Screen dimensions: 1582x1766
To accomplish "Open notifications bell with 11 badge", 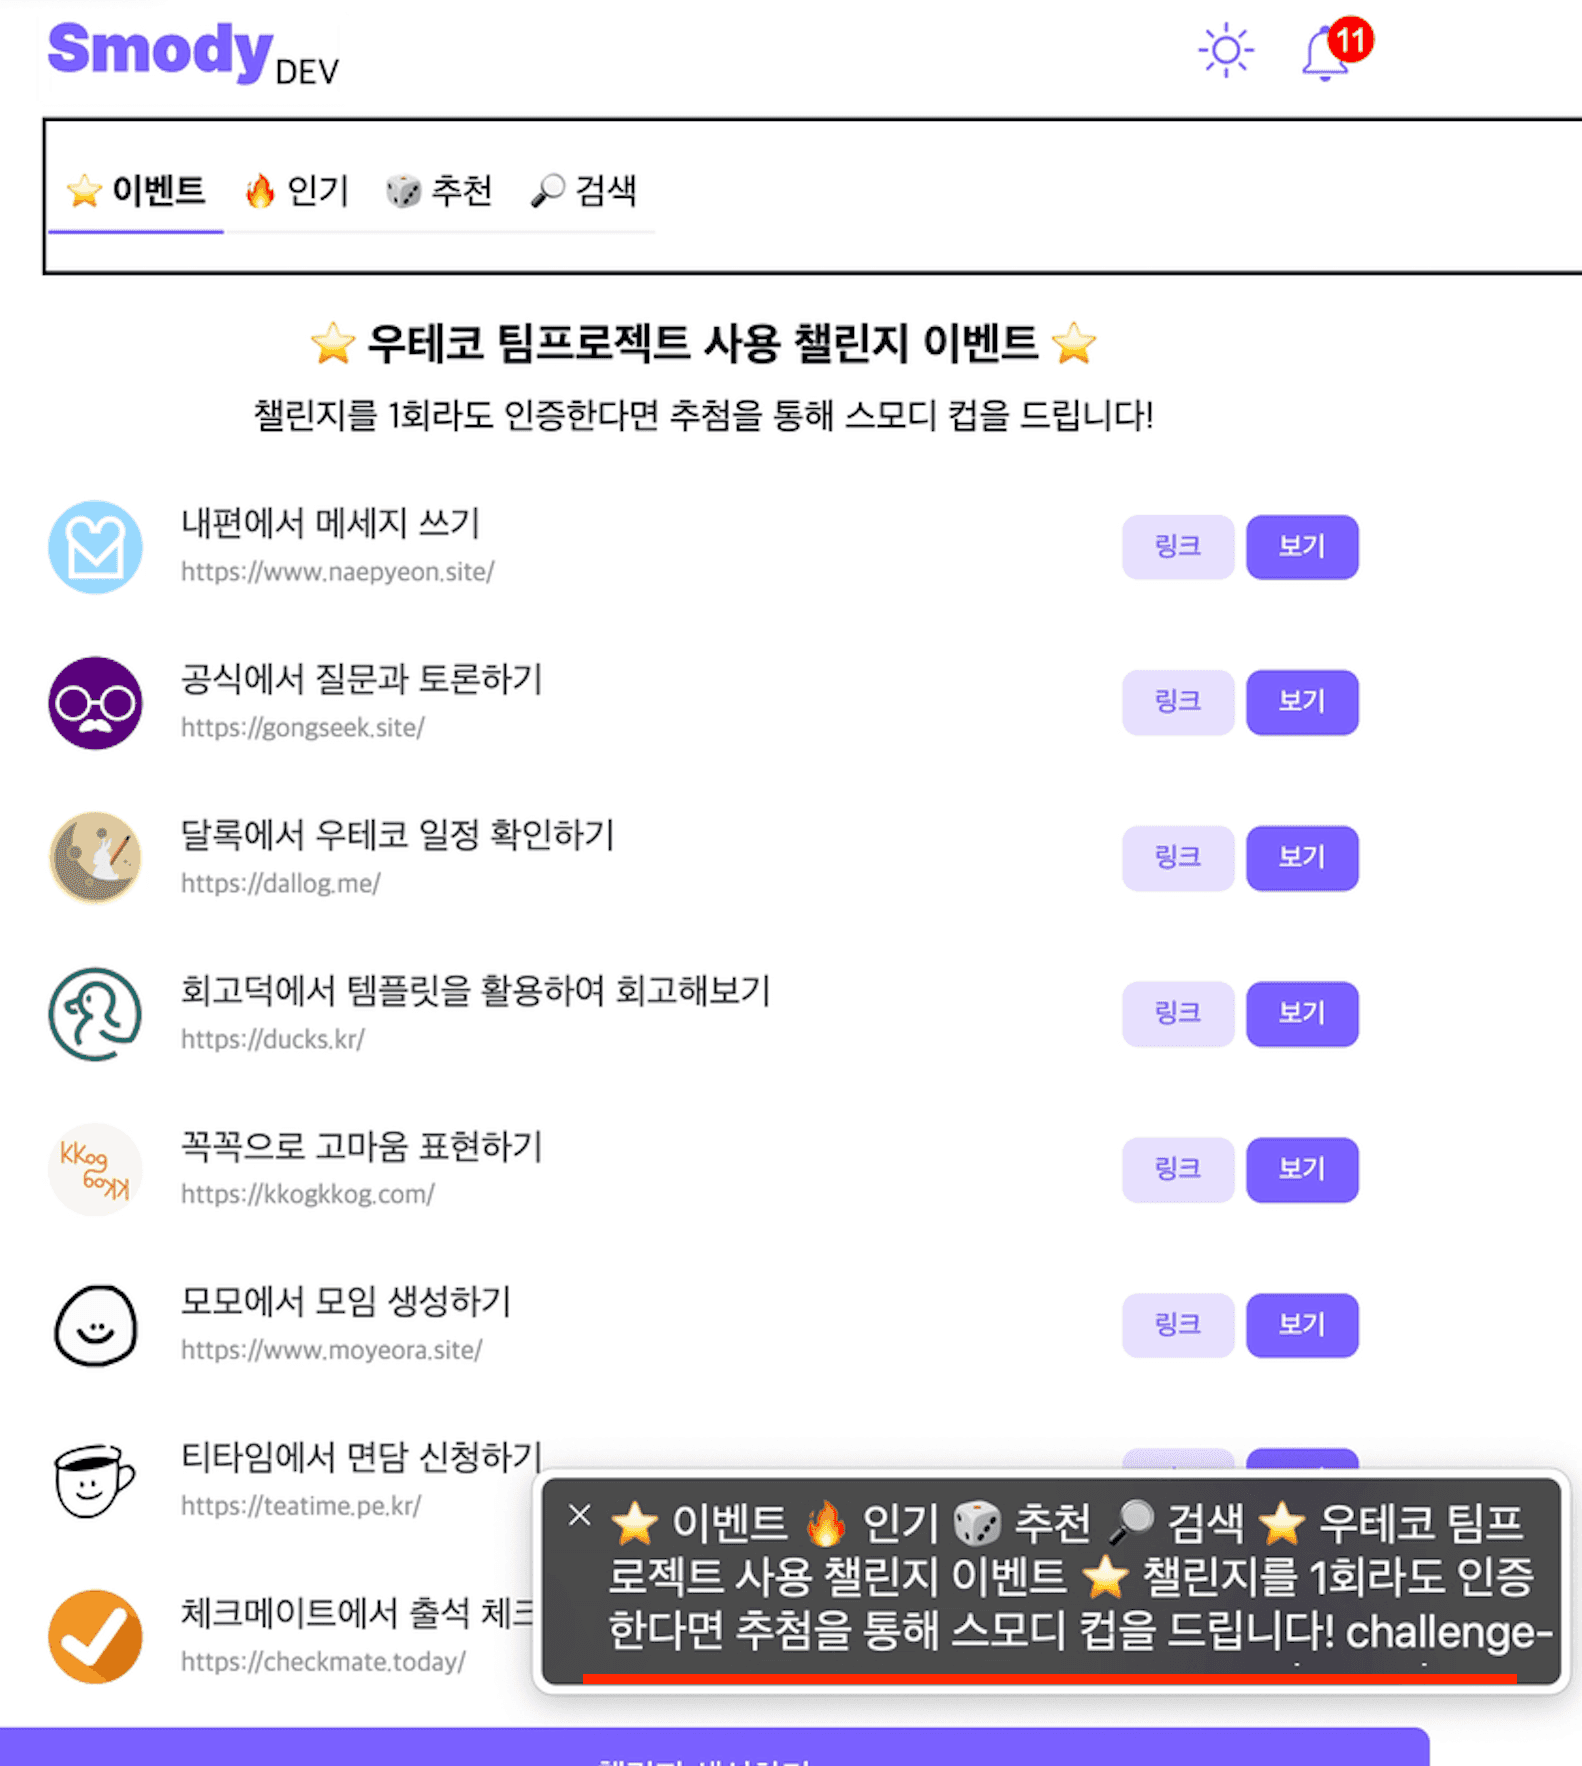I will (x=1327, y=53).
